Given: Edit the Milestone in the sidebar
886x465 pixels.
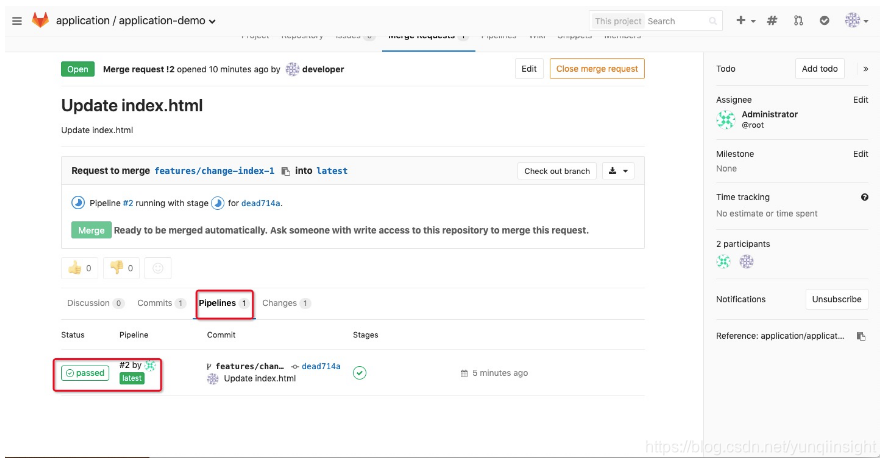Looking at the screenshot, I should coord(860,154).
